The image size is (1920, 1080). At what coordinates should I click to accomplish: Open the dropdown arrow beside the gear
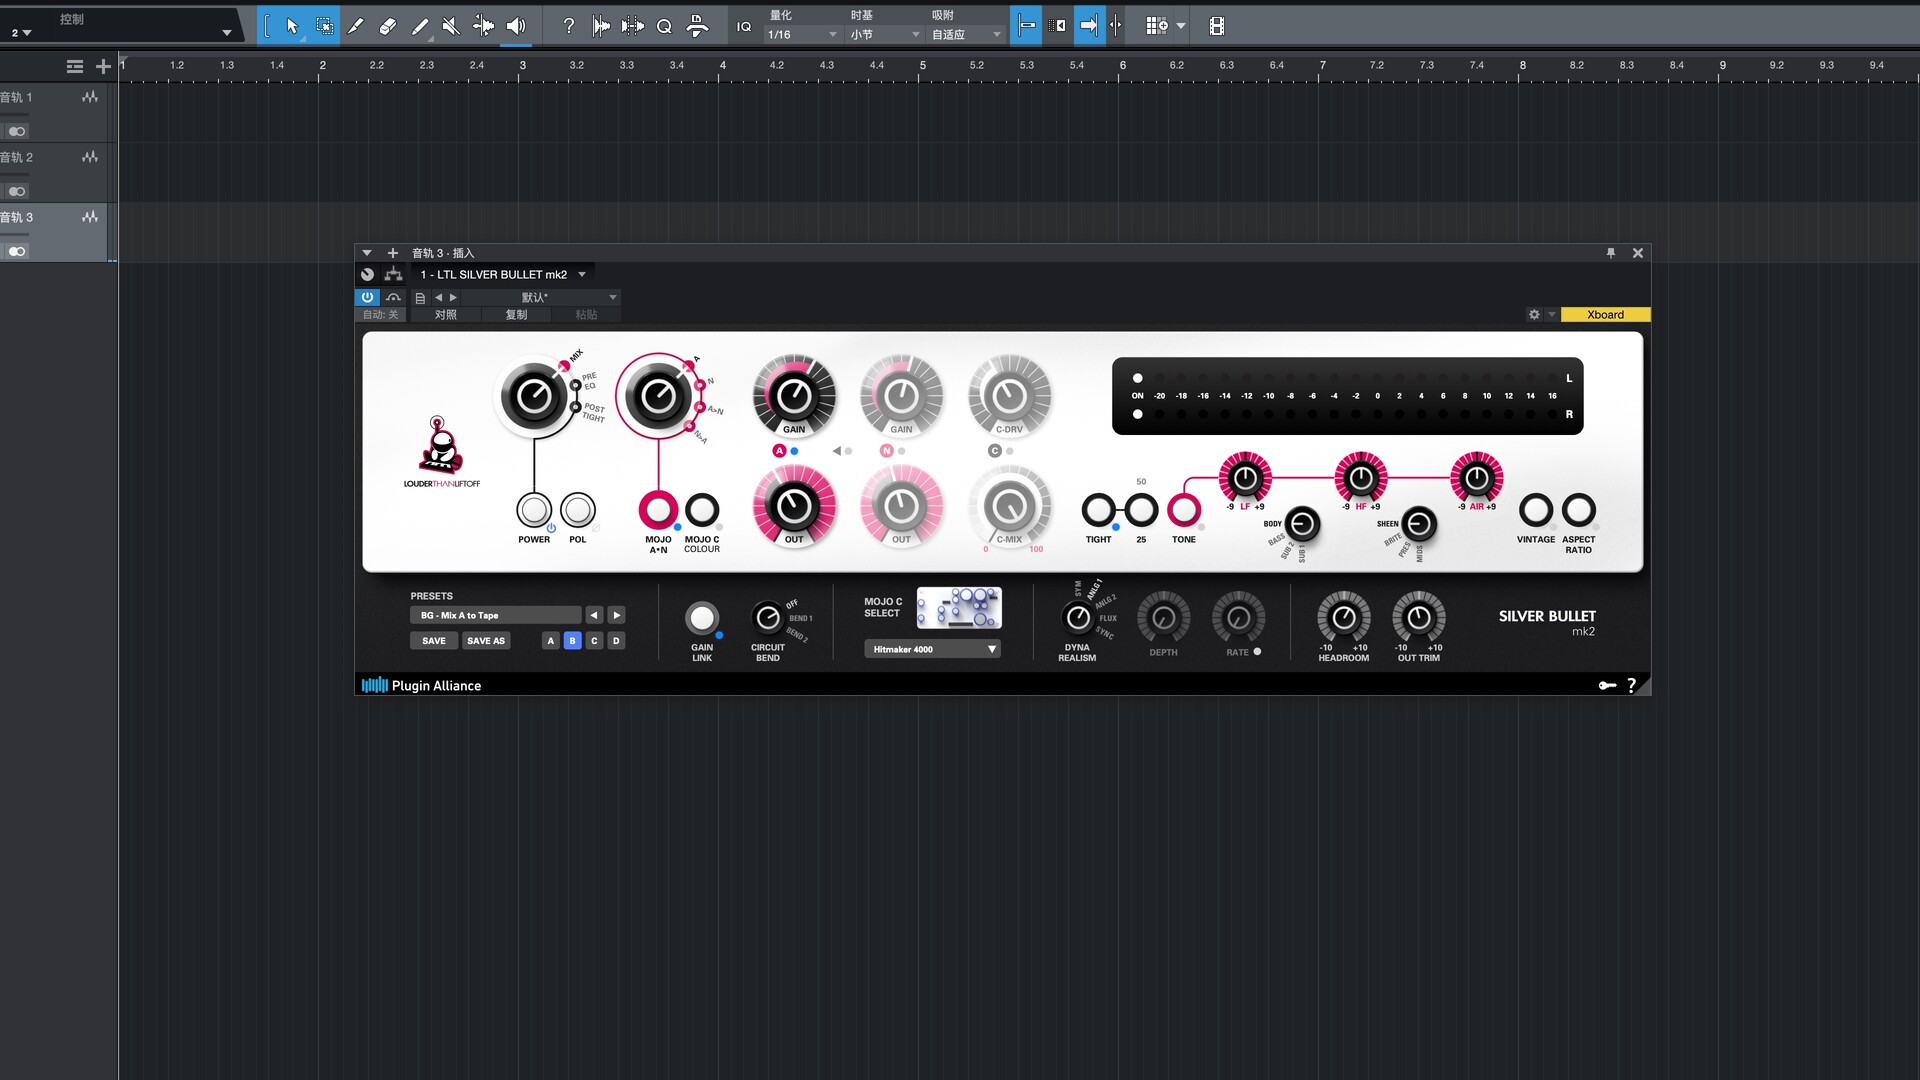(1552, 314)
